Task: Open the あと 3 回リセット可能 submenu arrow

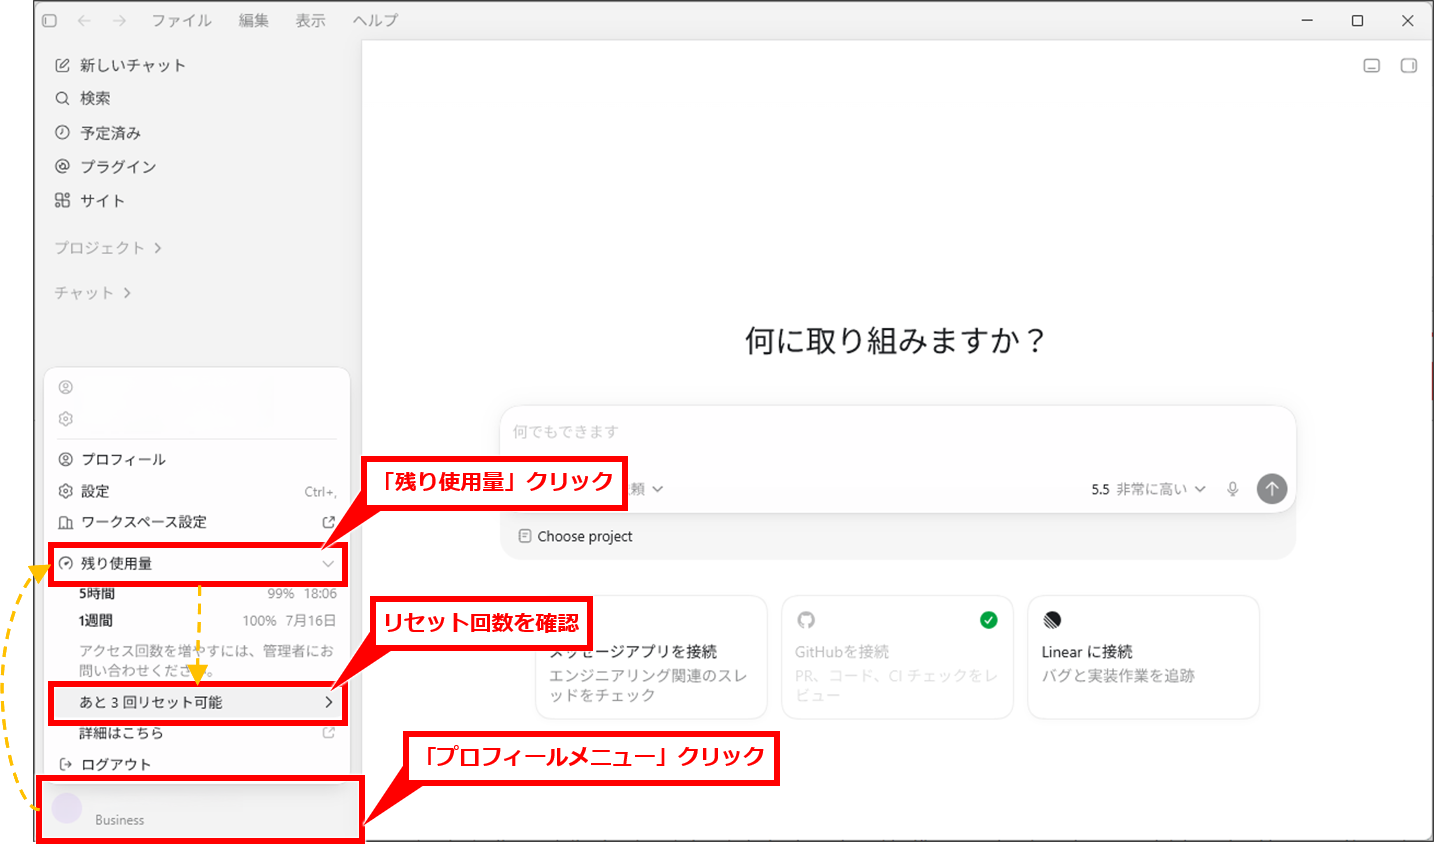Action: pyautogui.click(x=328, y=702)
